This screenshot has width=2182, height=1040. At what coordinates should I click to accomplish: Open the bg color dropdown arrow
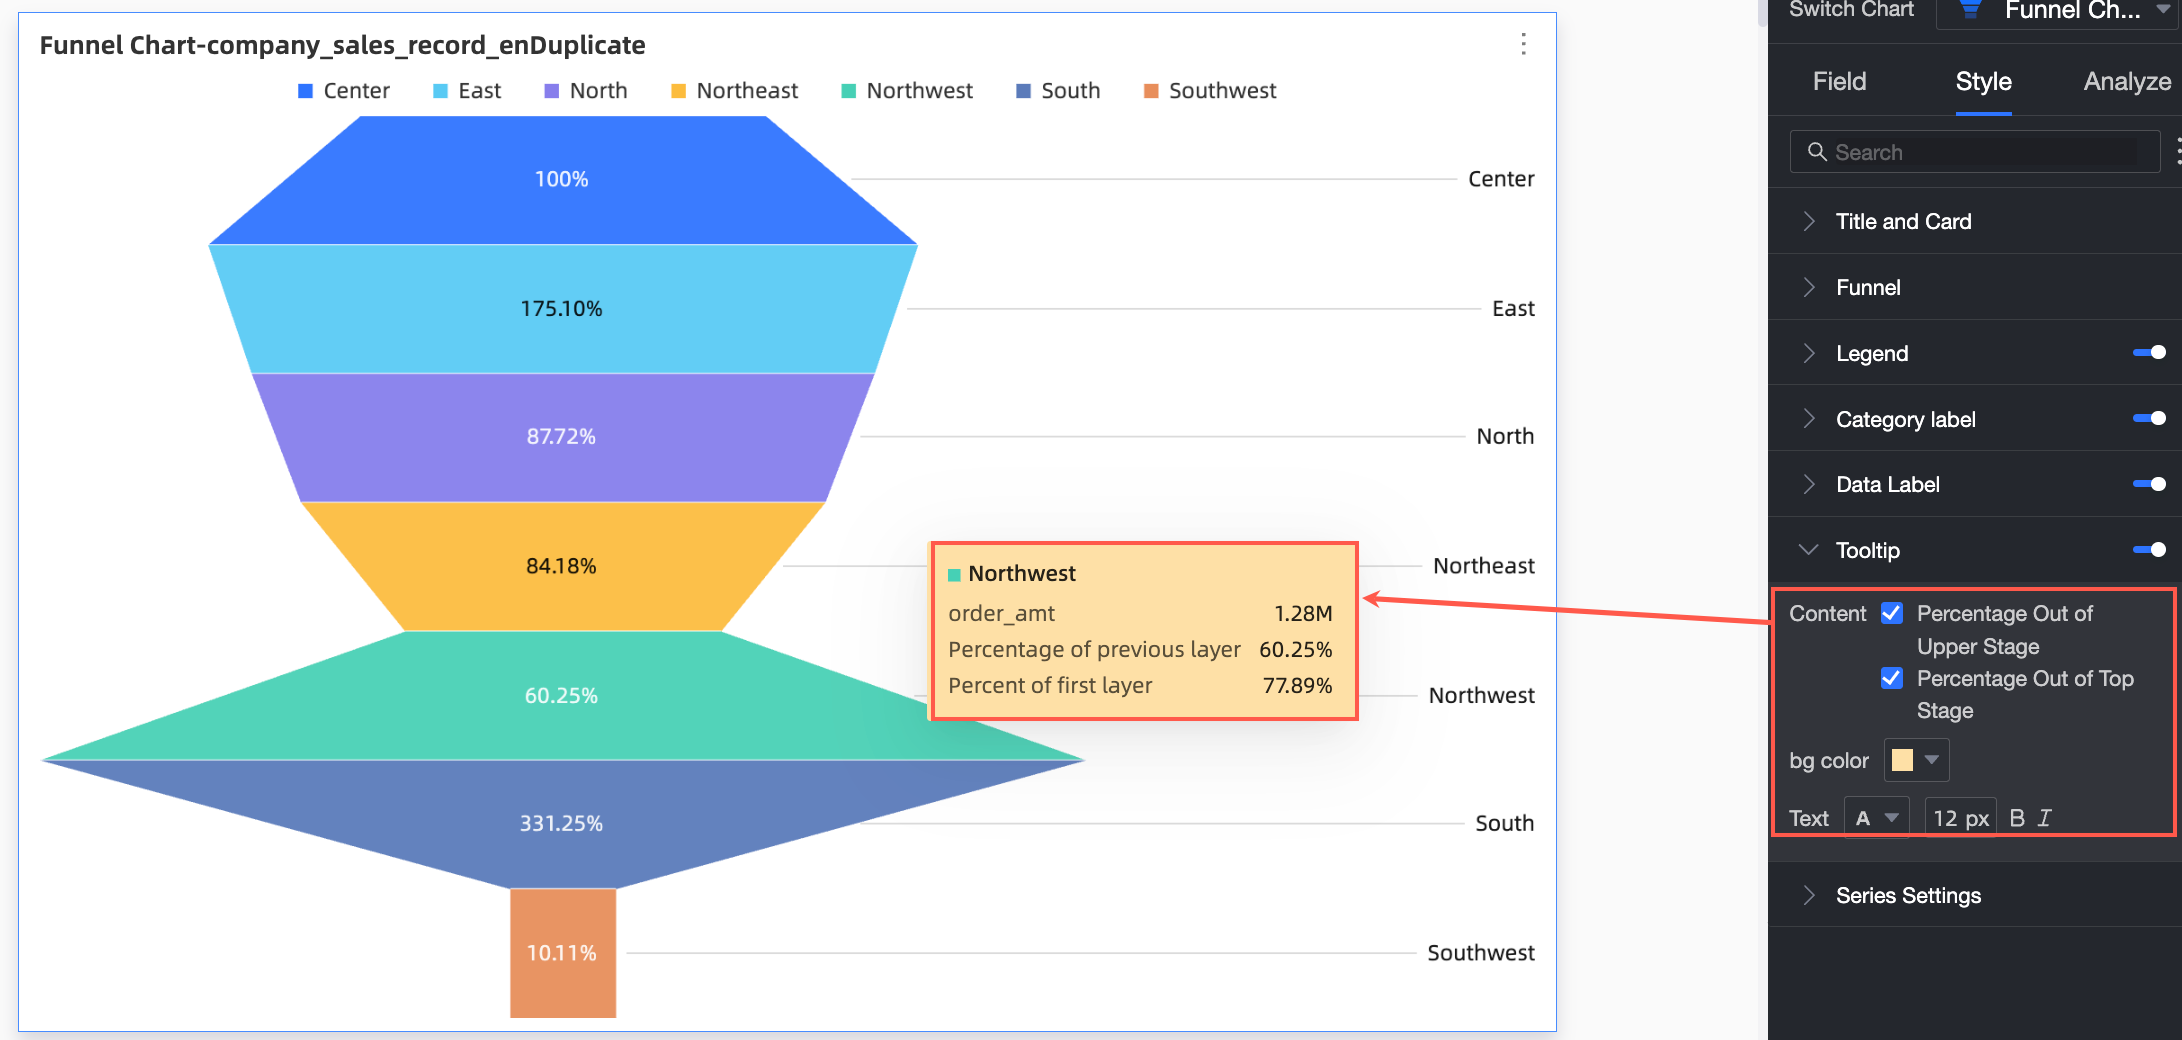click(x=1932, y=760)
